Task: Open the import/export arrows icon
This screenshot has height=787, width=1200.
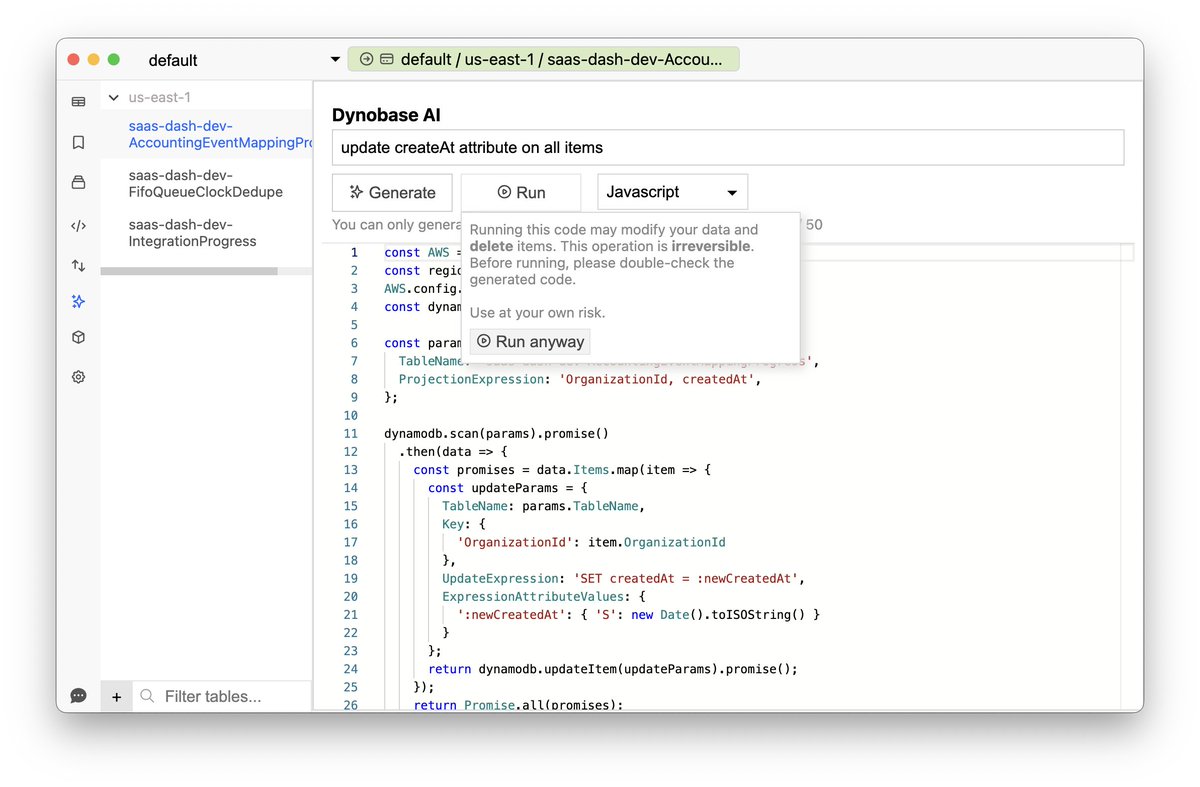Action: pos(78,265)
